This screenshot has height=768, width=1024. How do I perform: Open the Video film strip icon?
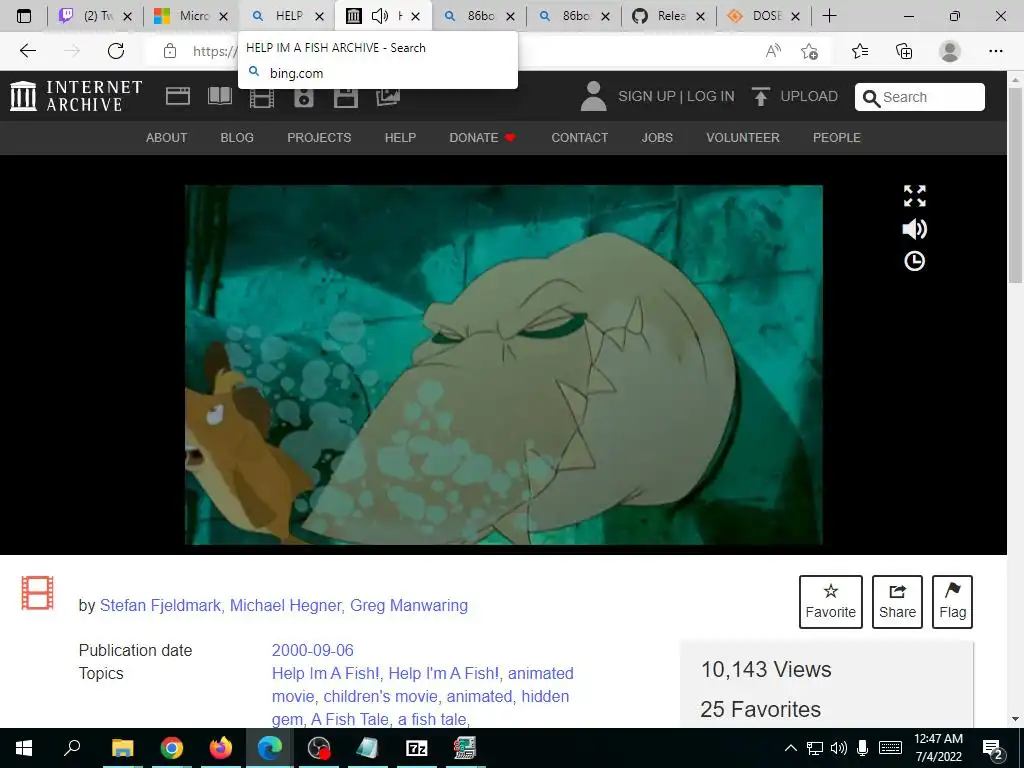click(x=262, y=97)
